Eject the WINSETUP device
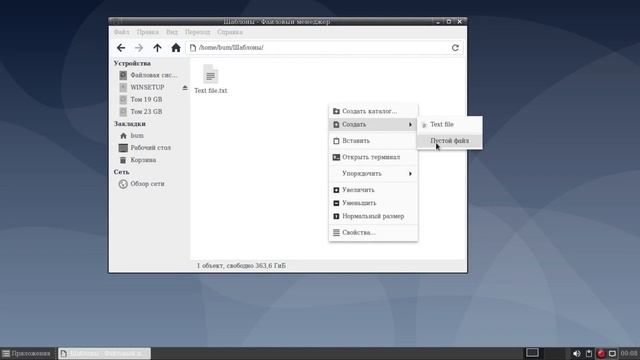 click(185, 87)
